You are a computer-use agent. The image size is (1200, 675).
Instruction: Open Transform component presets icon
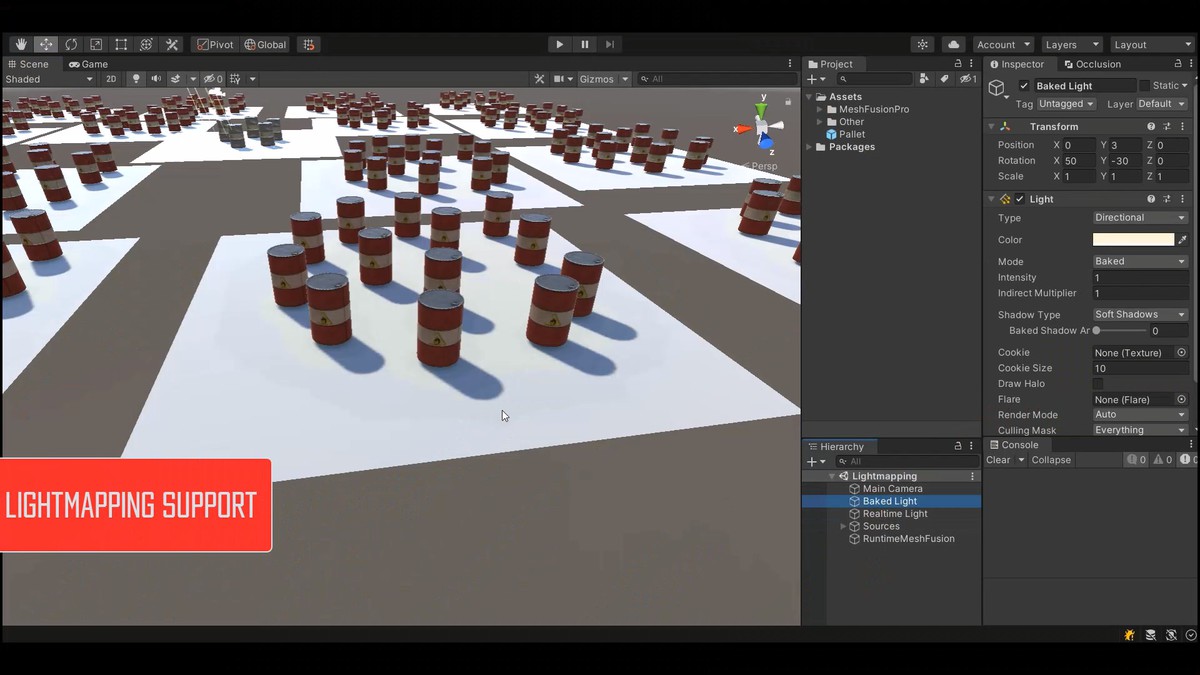[x=1166, y=127]
